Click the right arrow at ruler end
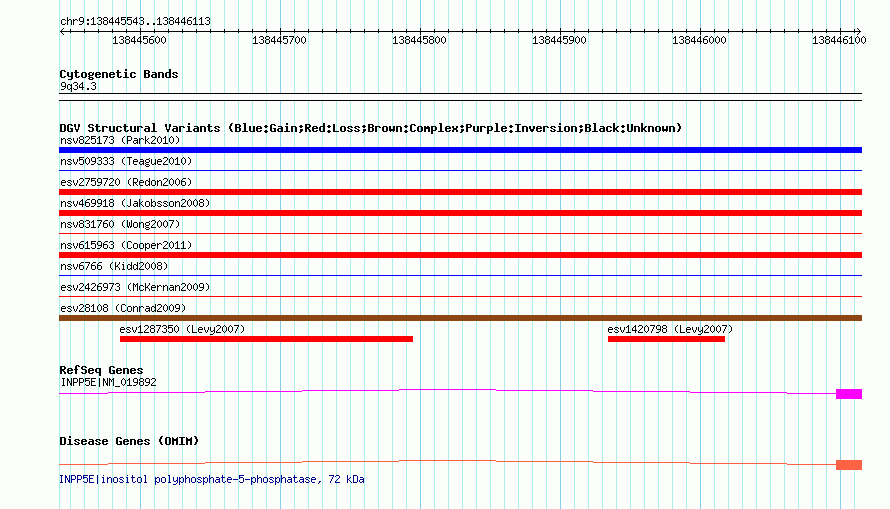The width and height of the screenshot is (890, 509). pyautogui.click(x=858, y=31)
